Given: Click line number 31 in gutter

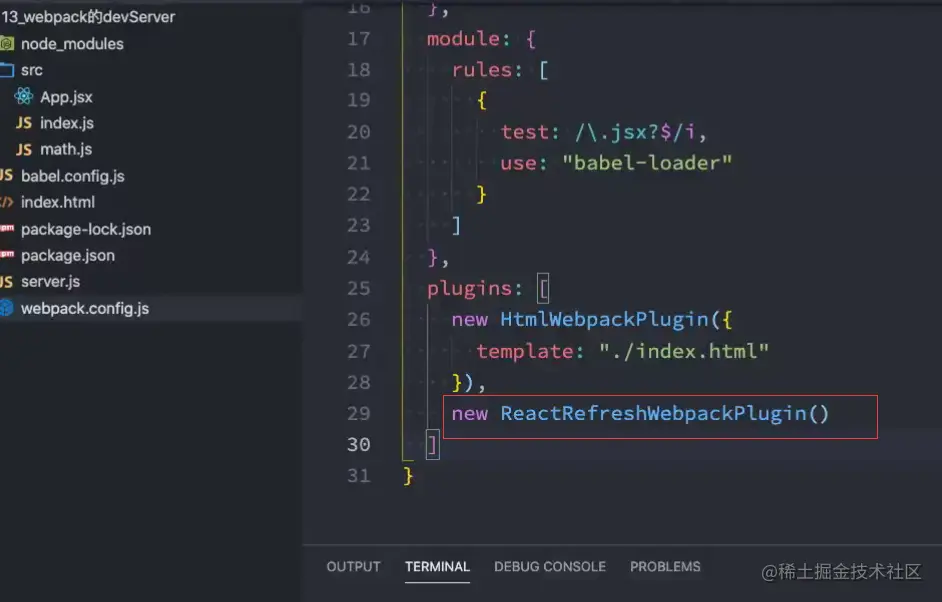Looking at the screenshot, I should 359,476.
